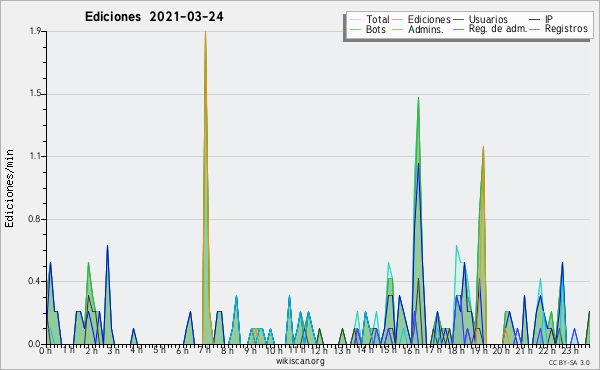Click the '16 h' x-axis label
600x370 pixels.
click(411, 350)
